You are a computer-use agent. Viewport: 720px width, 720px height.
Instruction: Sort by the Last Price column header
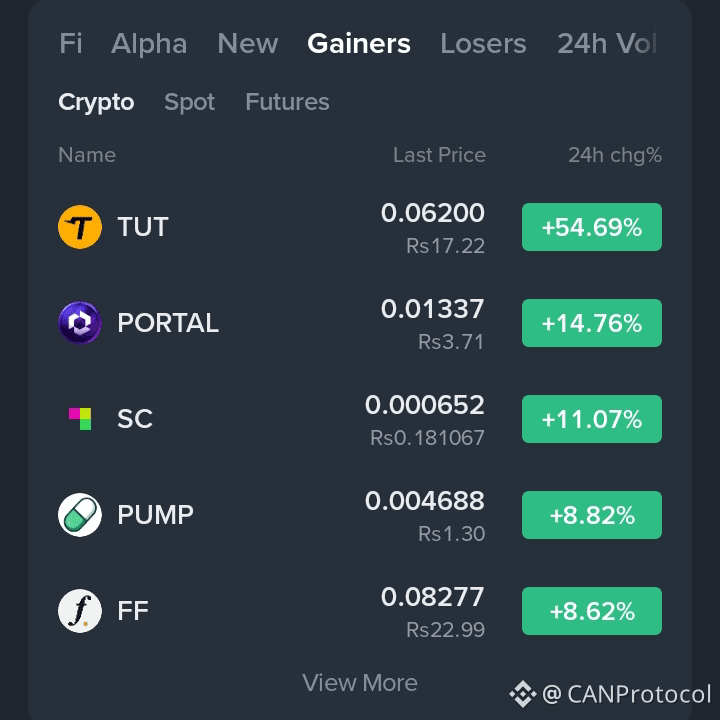[x=439, y=155]
